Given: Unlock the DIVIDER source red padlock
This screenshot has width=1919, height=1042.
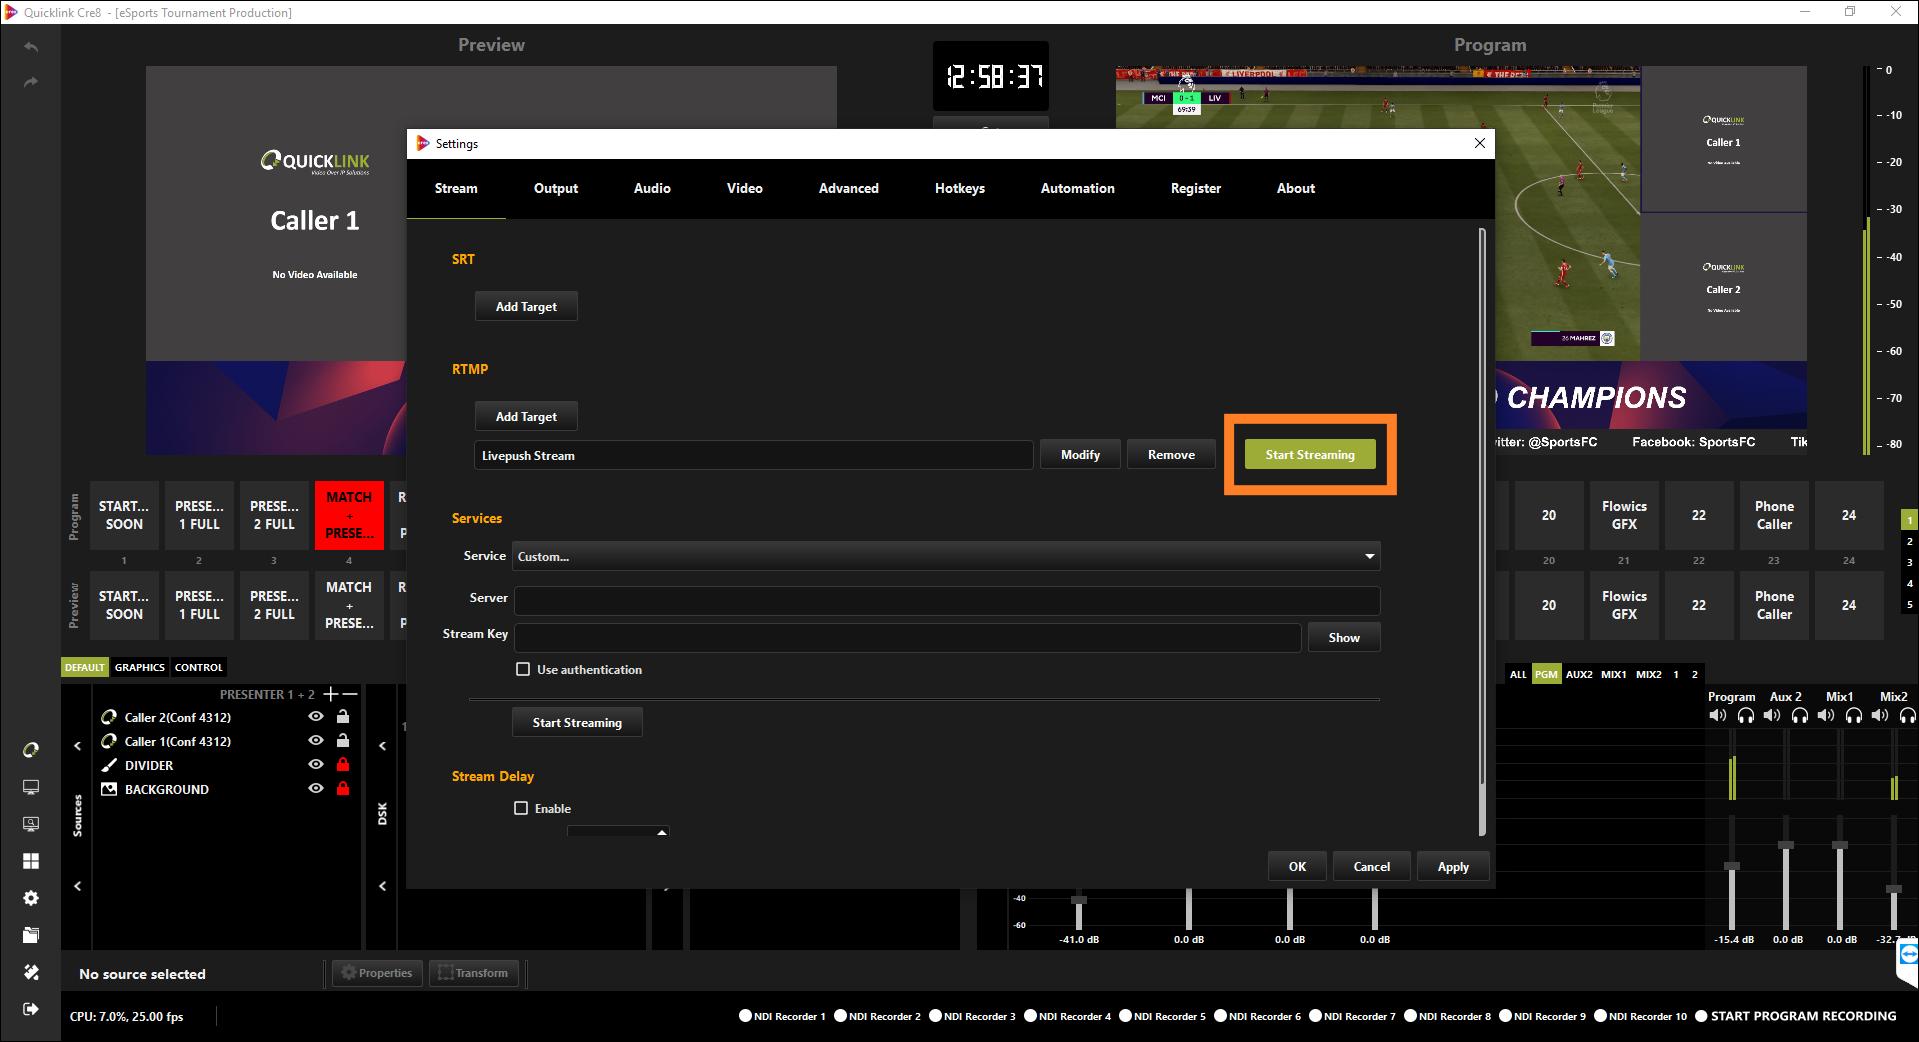Looking at the screenshot, I should (x=343, y=765).
